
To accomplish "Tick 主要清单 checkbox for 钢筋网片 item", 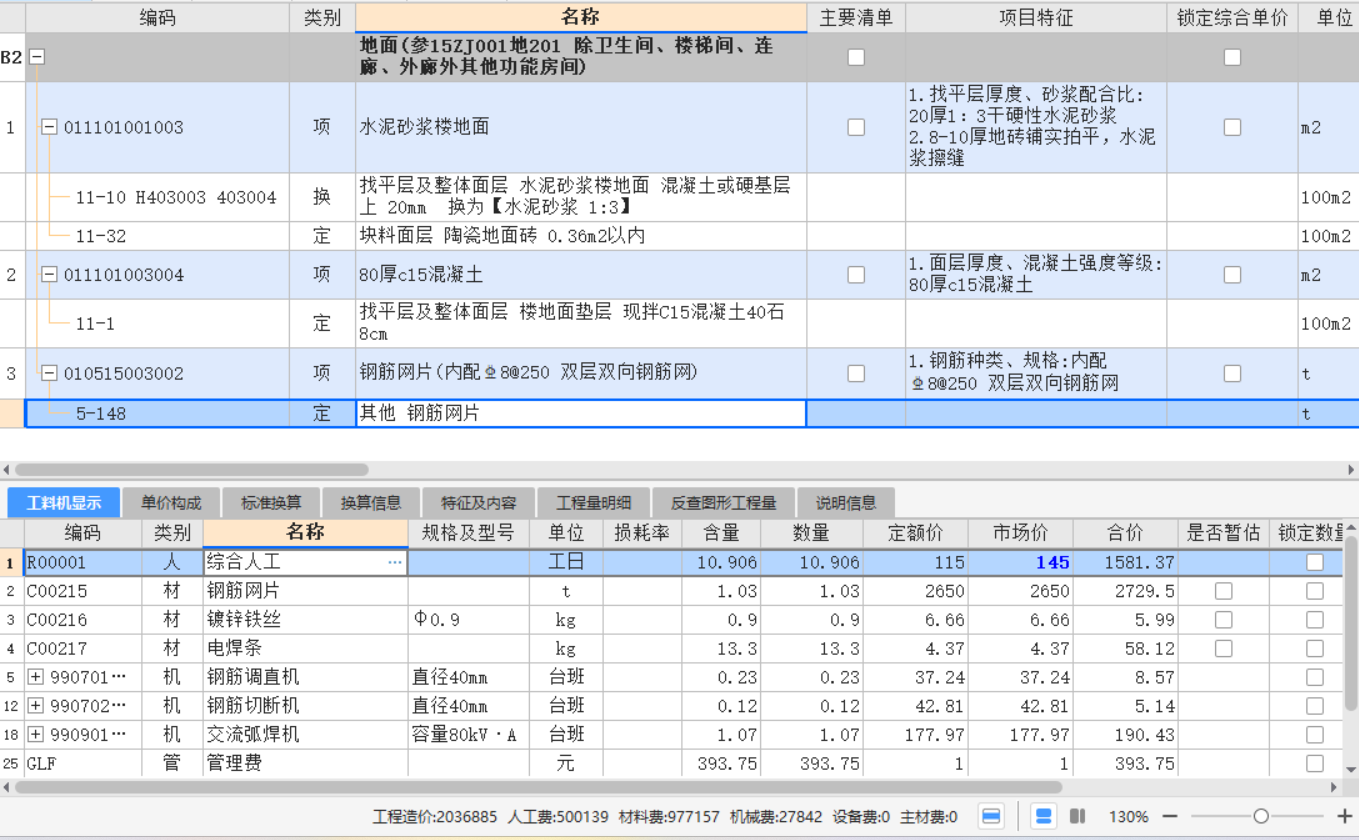I will tap(856, 373).
